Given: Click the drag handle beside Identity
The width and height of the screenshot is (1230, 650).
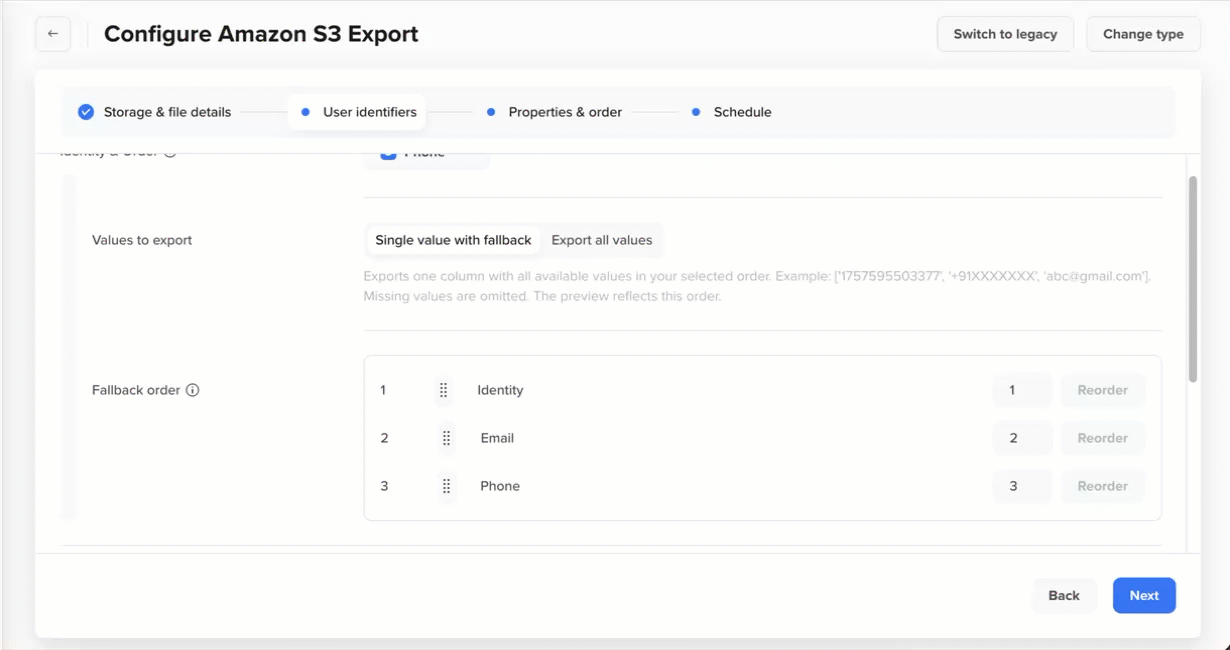Looking at the screenshot, I should coord(444,390).
